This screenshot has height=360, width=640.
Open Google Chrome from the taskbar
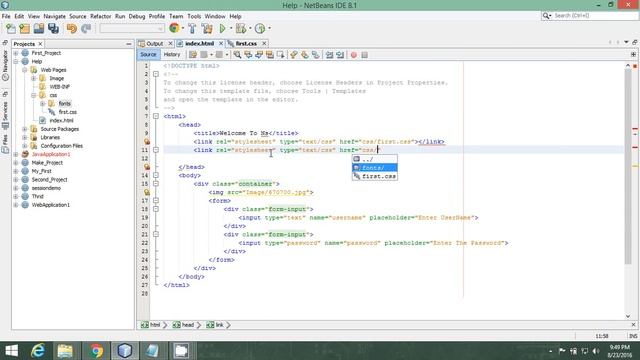[96, 351]
